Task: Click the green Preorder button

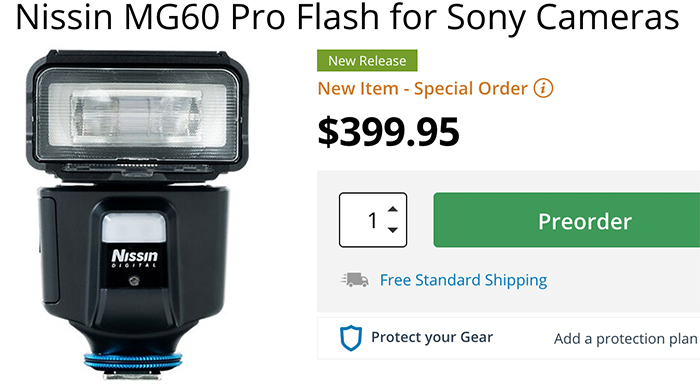Action: [567, 220]
